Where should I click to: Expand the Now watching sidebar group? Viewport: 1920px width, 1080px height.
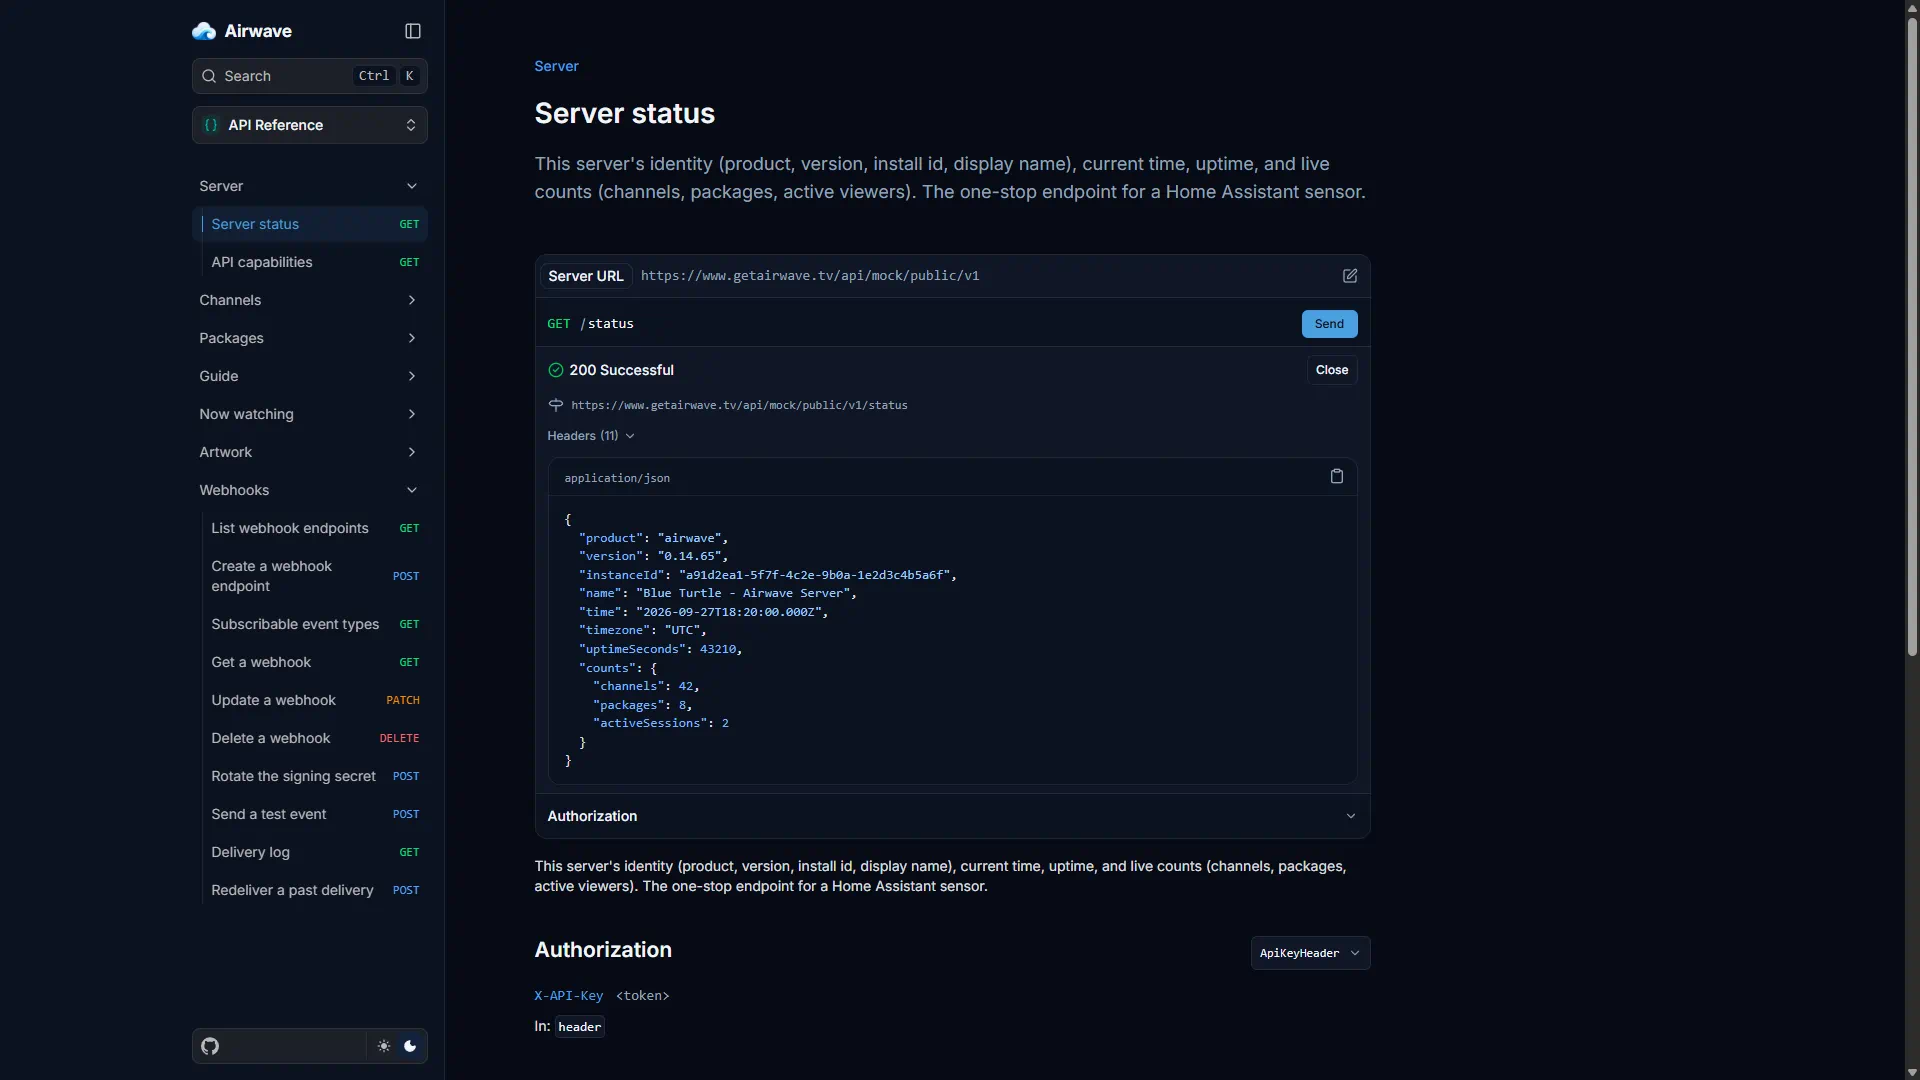pos(310,414)
